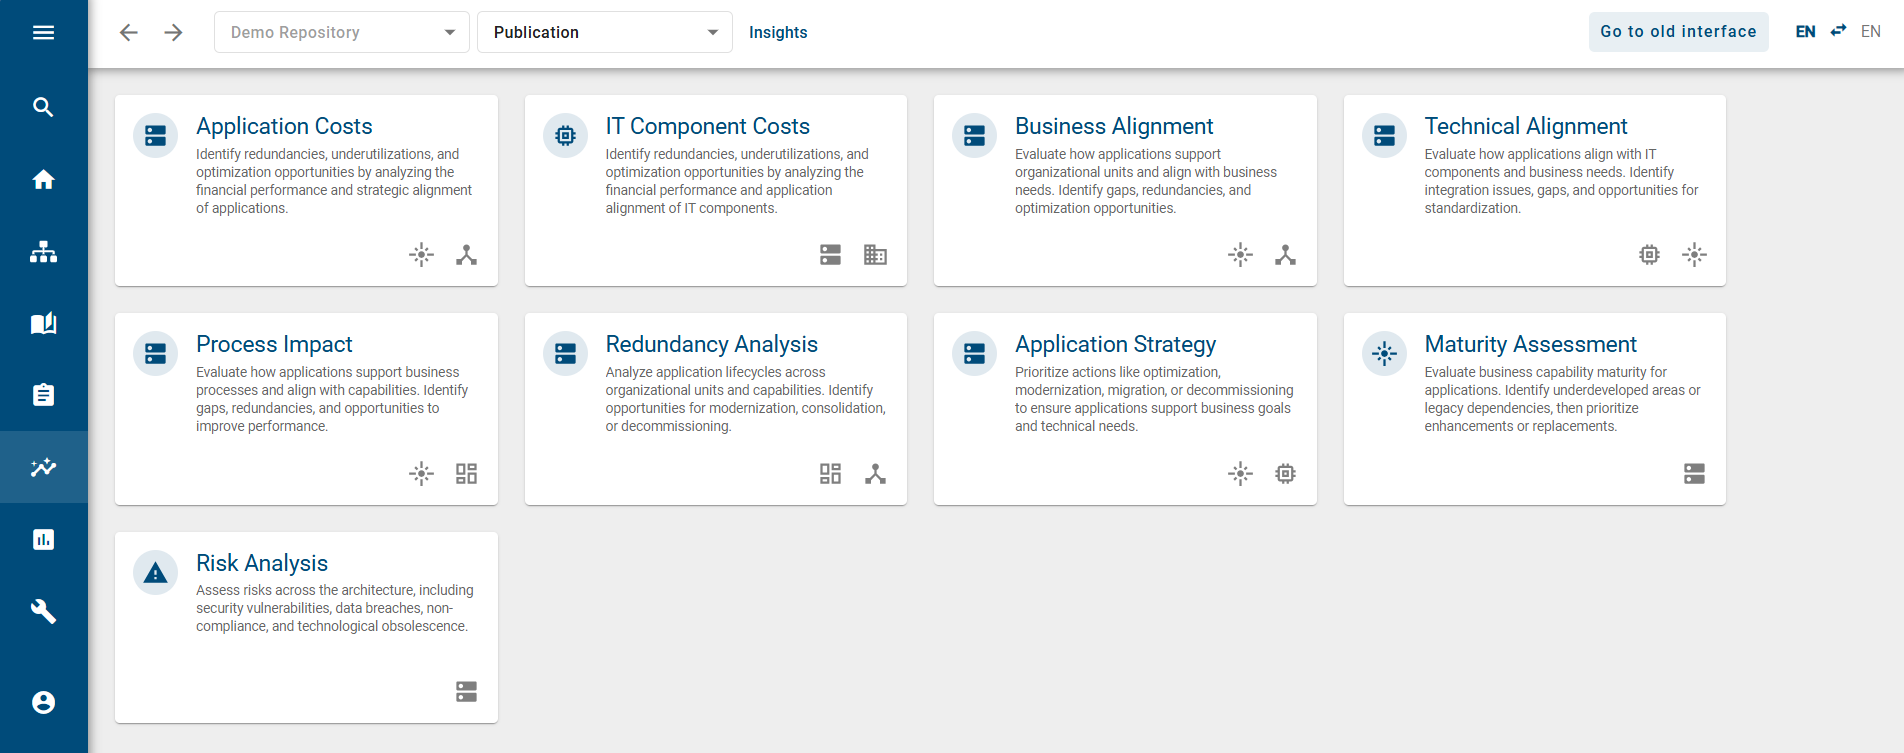Select the Insights sparkle-chart sidebar icon
Screen dimensions: 1904x753
[x=43, y=467]
